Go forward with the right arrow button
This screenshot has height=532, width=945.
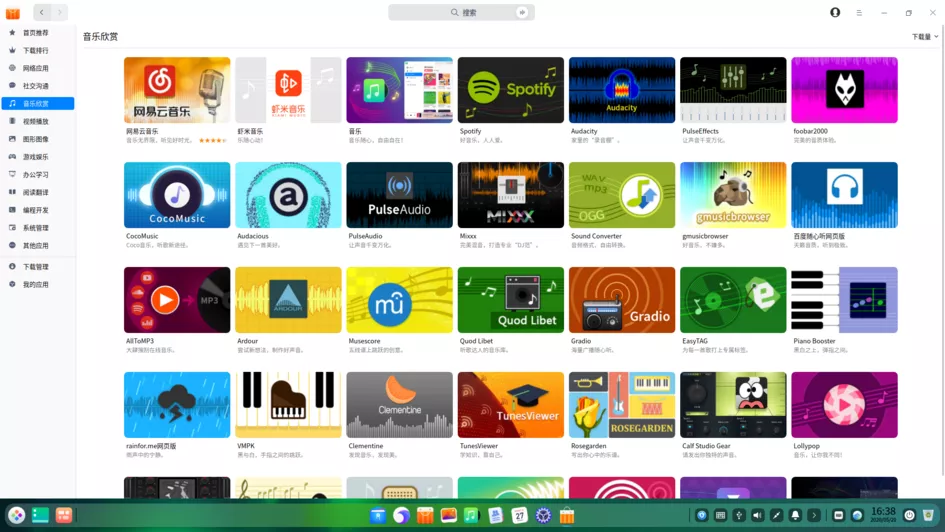(60, 12)
